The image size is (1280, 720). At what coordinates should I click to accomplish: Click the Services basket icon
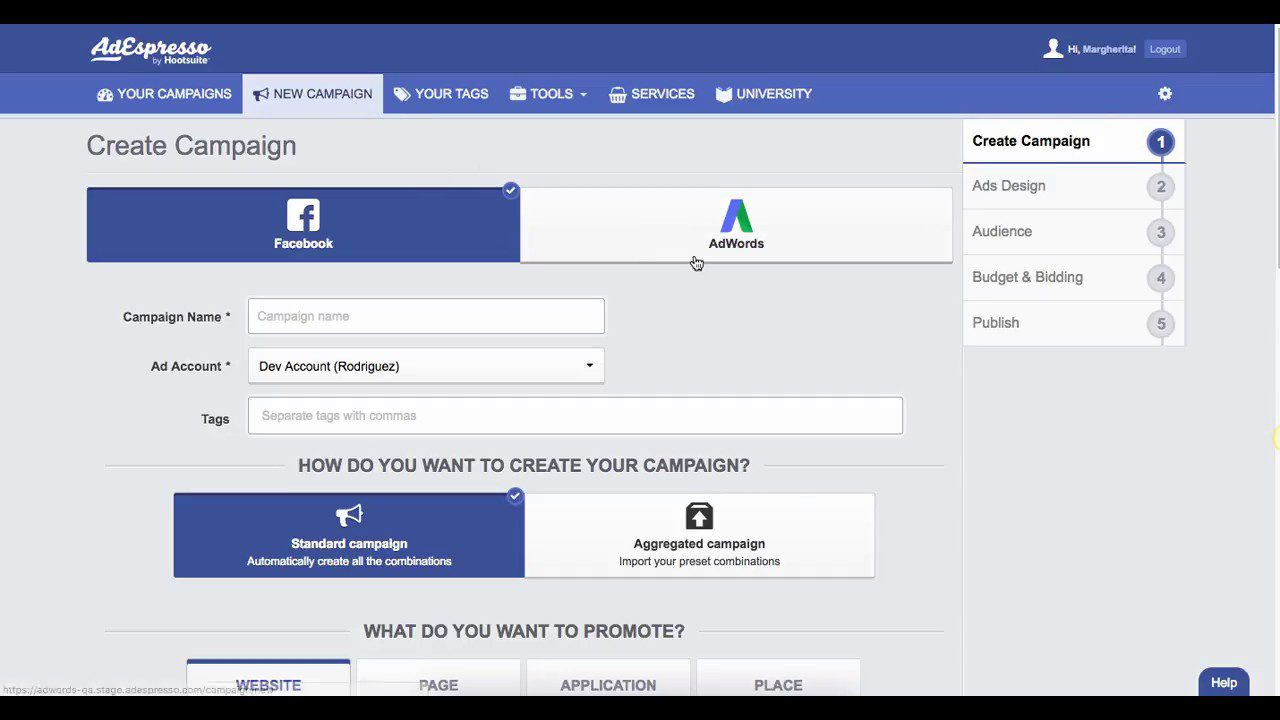(x=618, y=95)
